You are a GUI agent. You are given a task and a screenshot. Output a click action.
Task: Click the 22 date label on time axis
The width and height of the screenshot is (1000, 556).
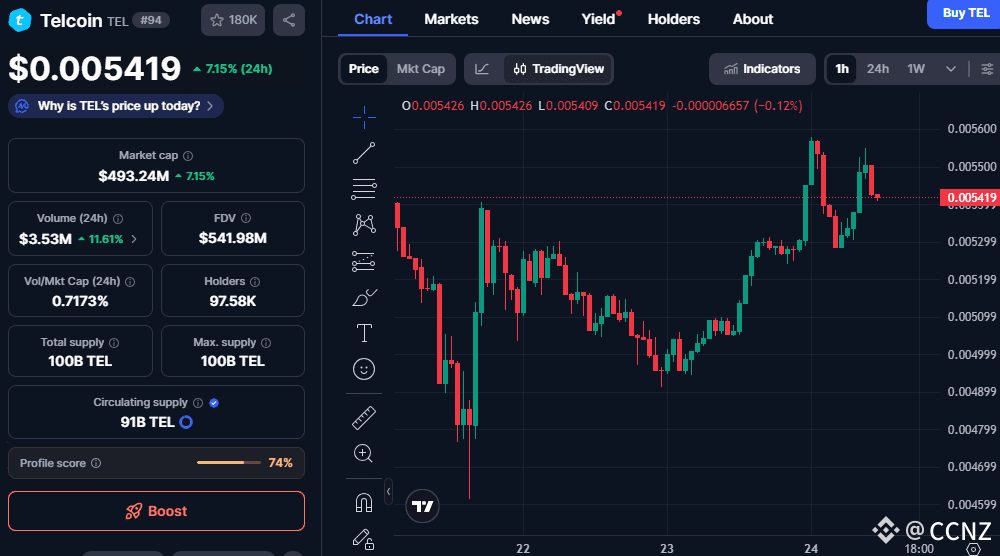523,548
